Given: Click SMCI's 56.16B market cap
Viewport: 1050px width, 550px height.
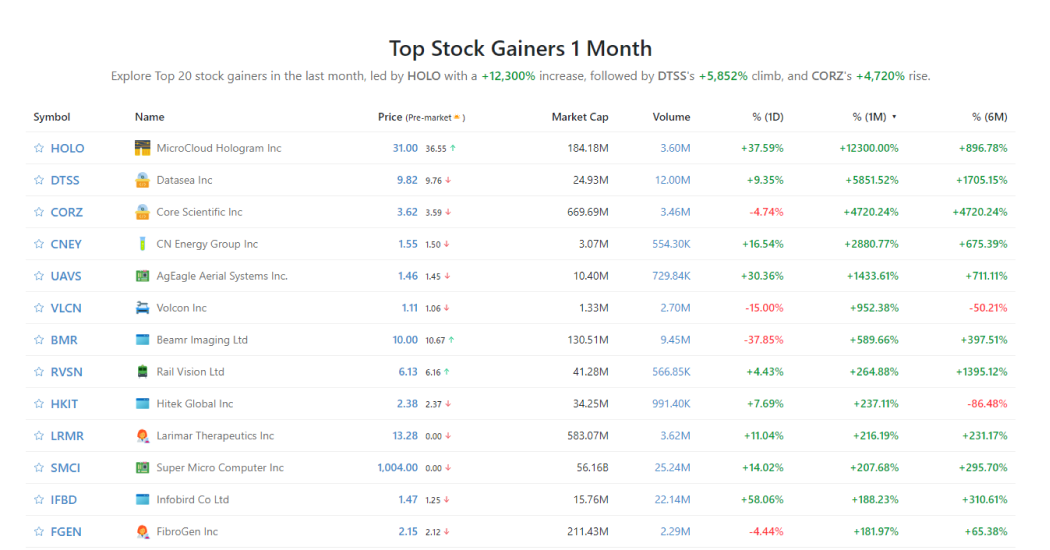Looking at the screenshot, I should tap(593, 468).
